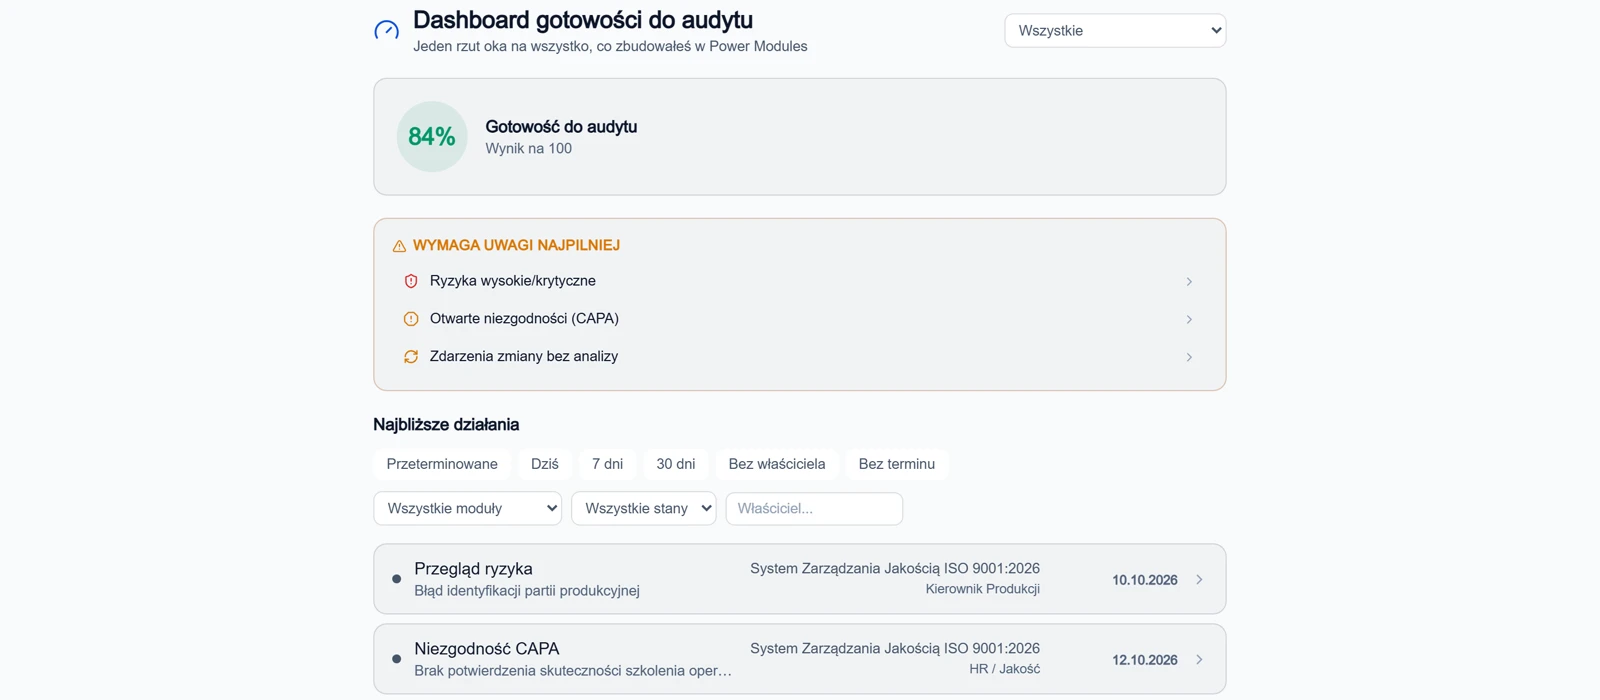Click the ISO 9001:2026 text on 'Niezgodność CAPA' card

point(895,648)
